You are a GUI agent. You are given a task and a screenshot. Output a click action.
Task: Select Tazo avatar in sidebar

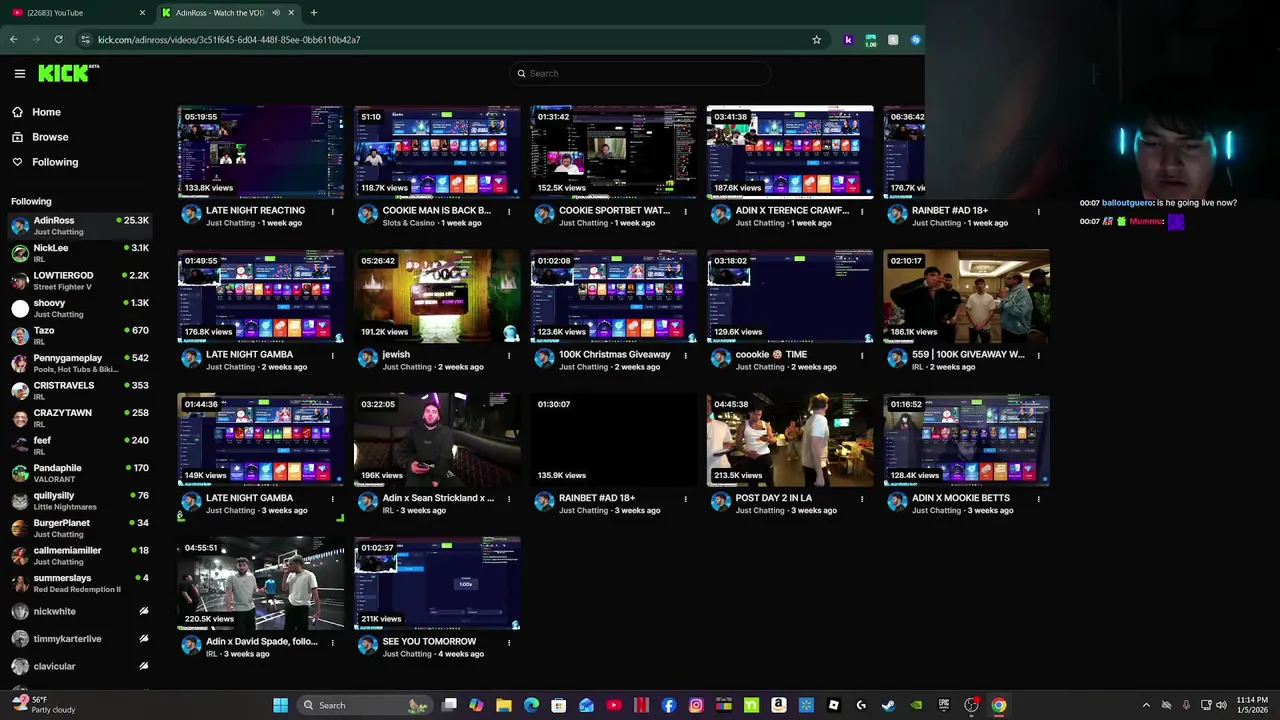[20, 336]
